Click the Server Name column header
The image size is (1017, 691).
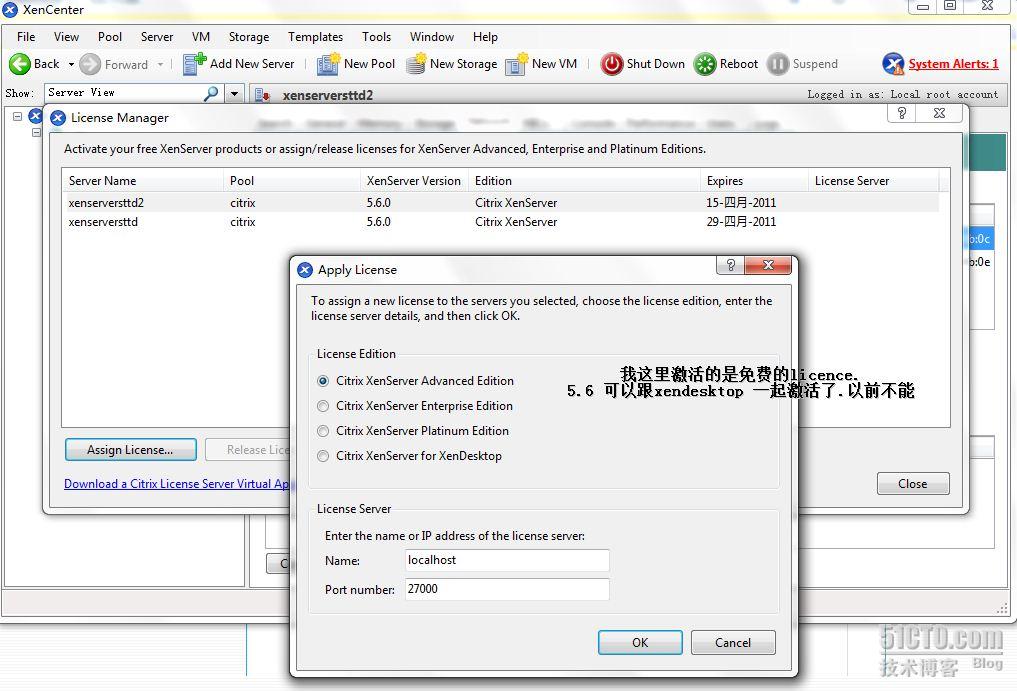[x=143, y=180]
